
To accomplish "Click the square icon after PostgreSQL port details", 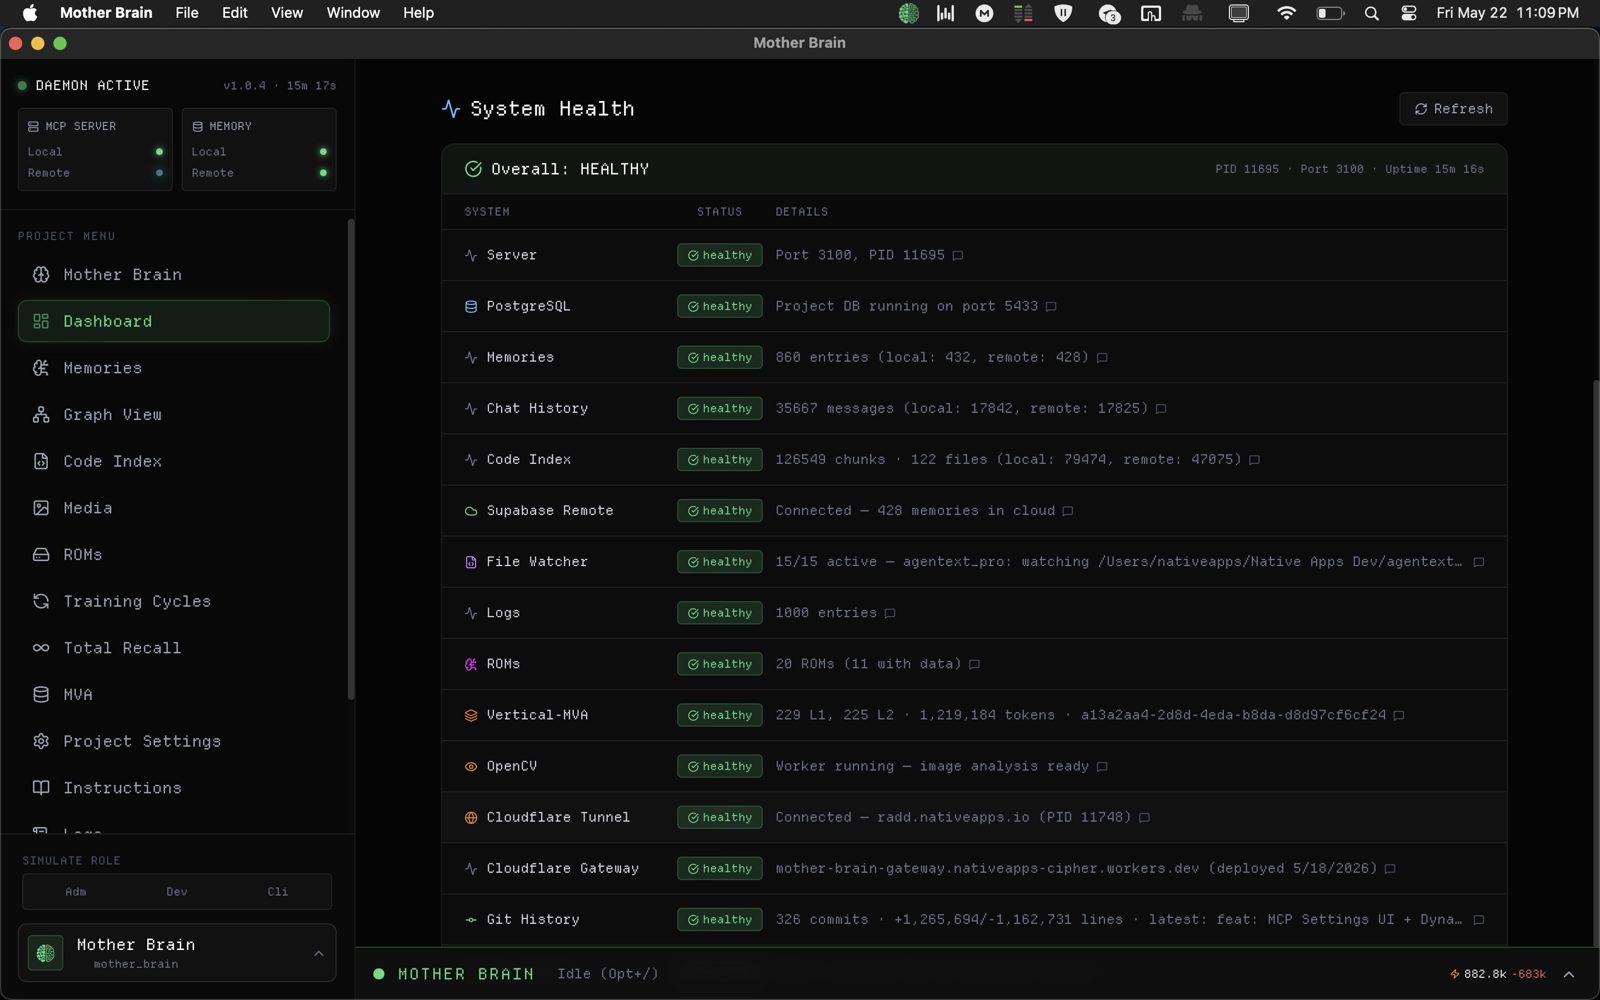I will [1051, 306].
